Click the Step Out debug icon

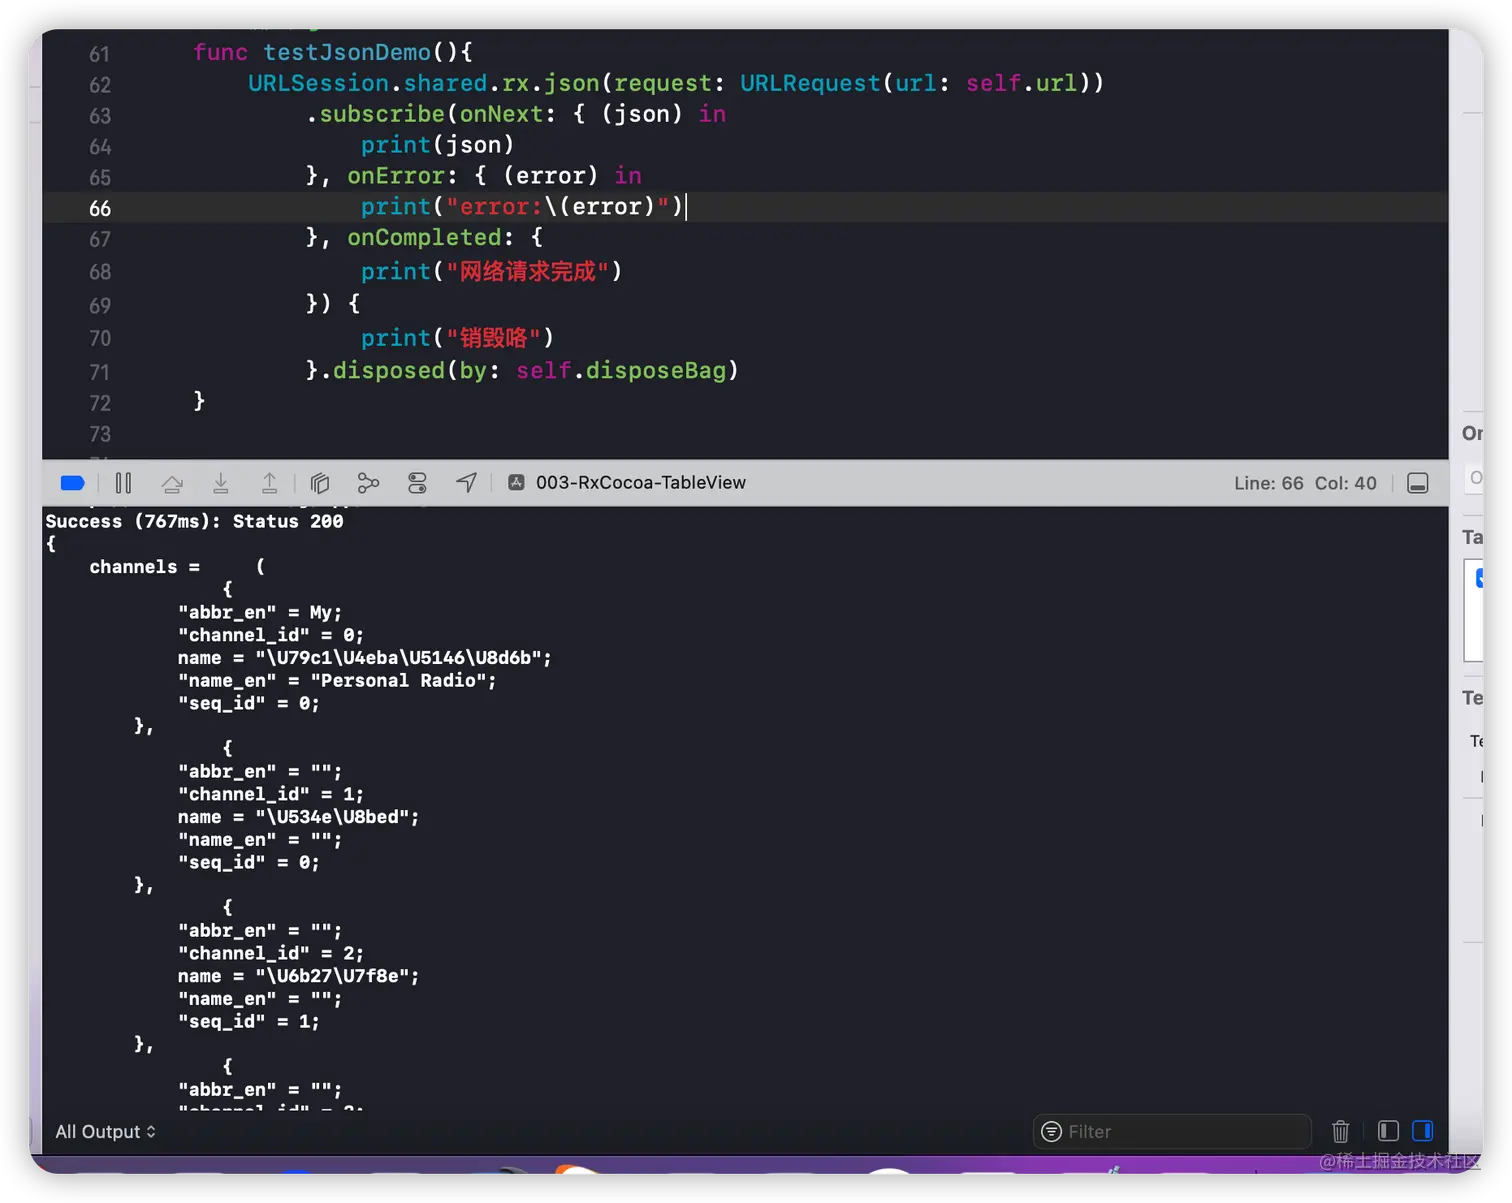click(269, 483)
